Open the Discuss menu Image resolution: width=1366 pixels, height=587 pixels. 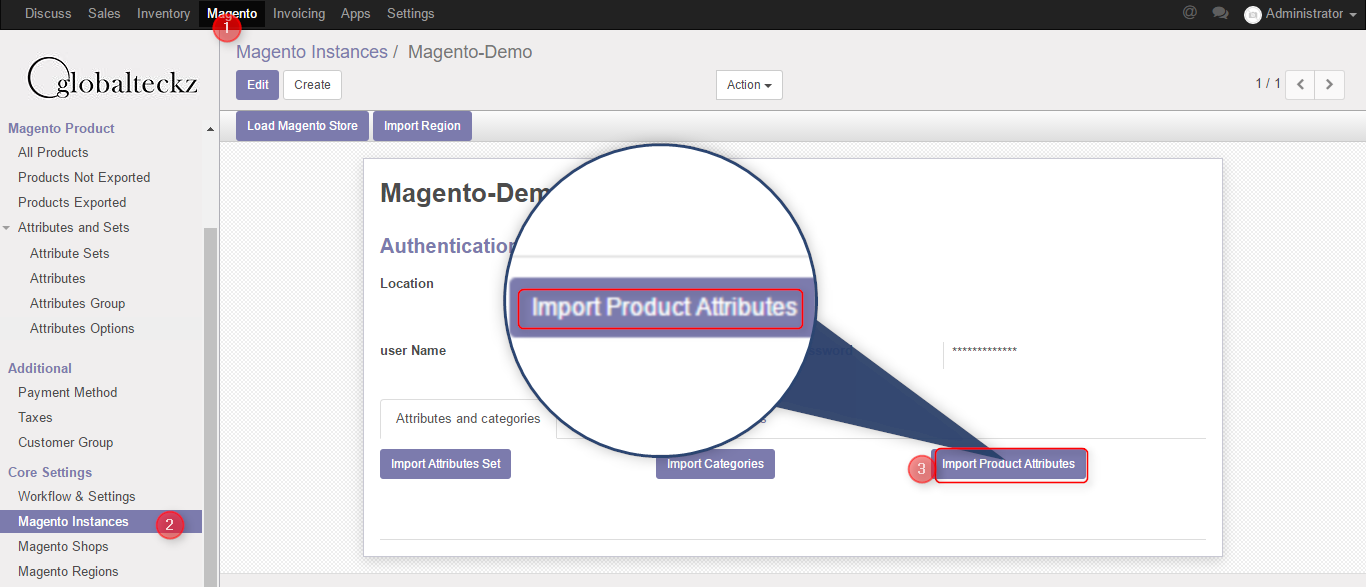pos(48,14)
